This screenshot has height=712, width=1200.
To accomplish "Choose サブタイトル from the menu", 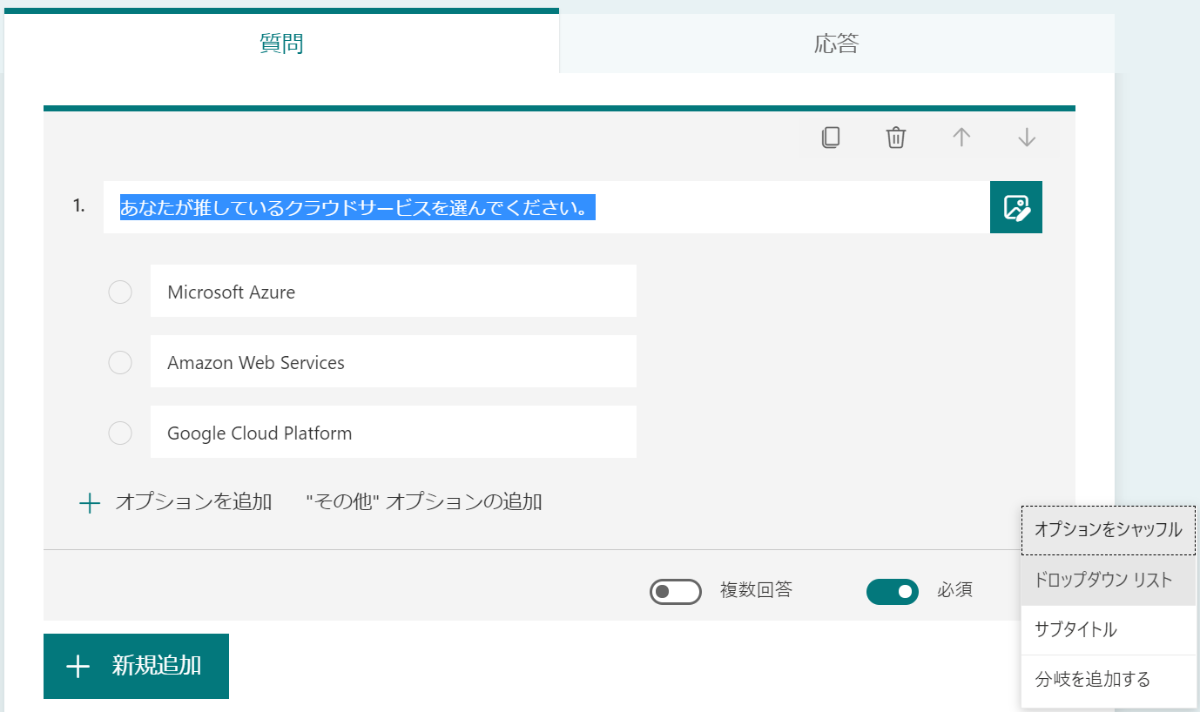I will tap(1108, 630).
